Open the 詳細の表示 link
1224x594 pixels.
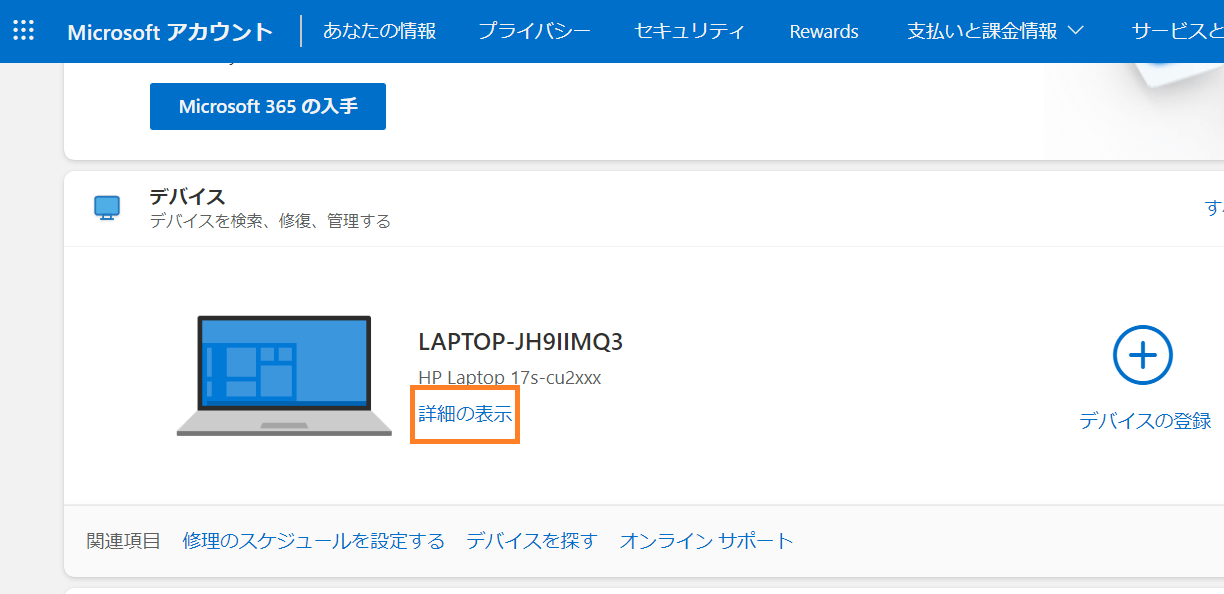(465, 414)
